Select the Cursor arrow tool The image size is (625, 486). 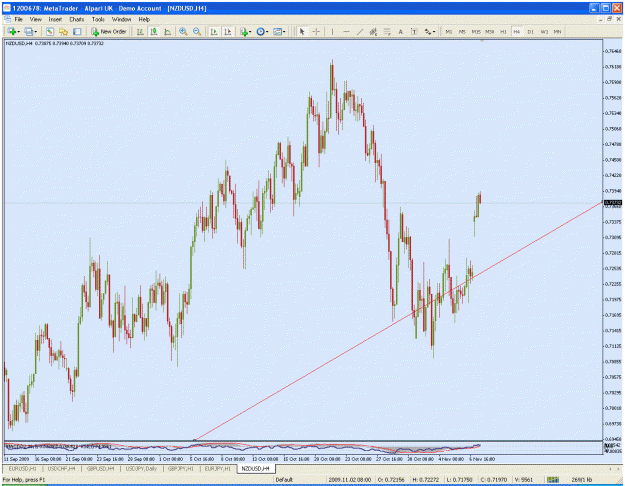point(302,31)
